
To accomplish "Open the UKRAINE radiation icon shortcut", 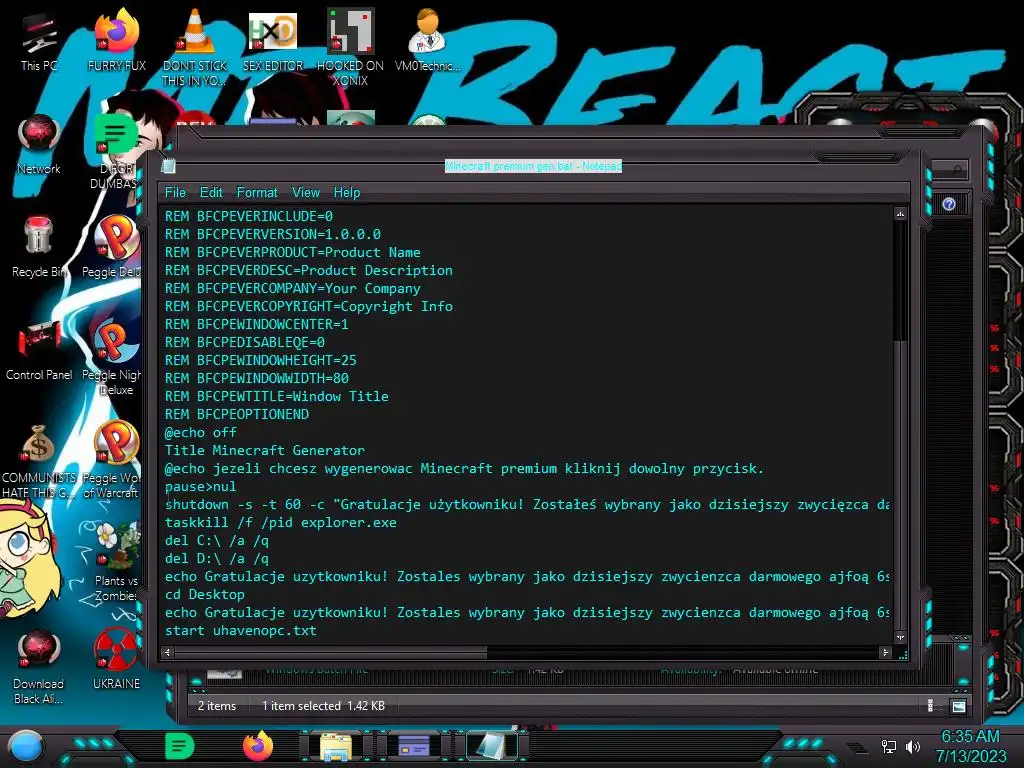I will click(x=116, y=660).
